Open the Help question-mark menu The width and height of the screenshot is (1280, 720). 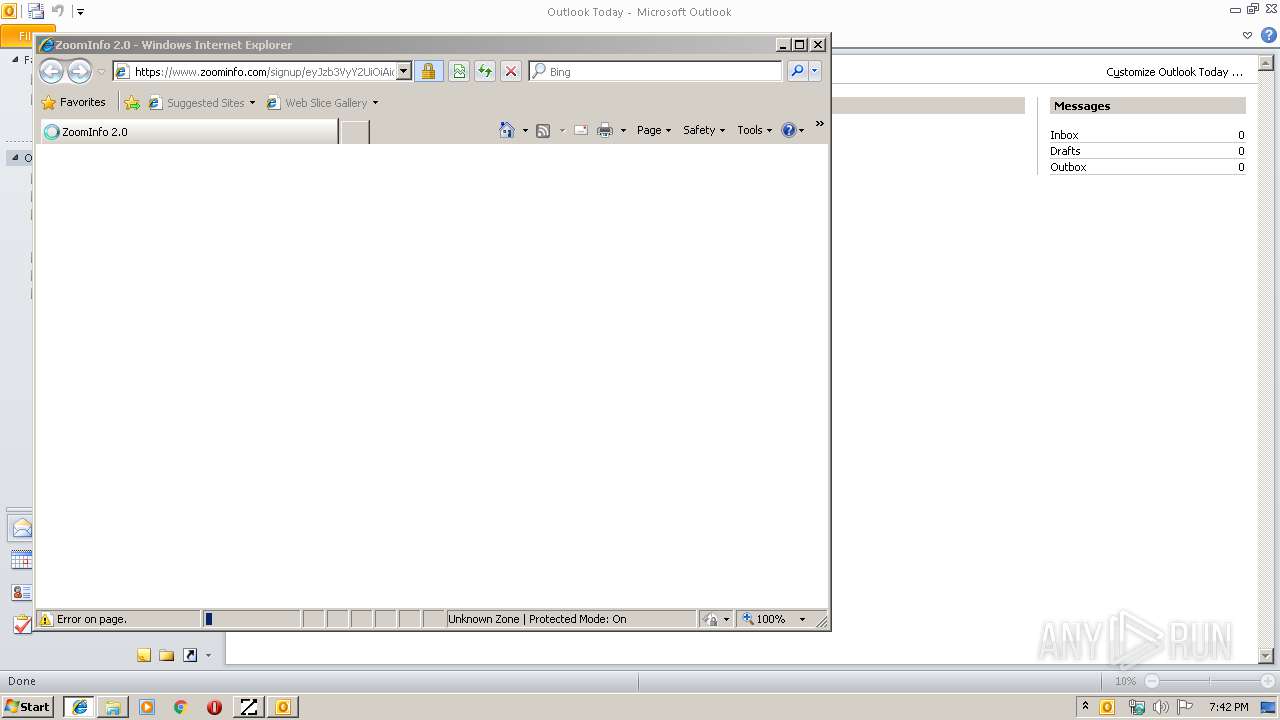(793, 130)
